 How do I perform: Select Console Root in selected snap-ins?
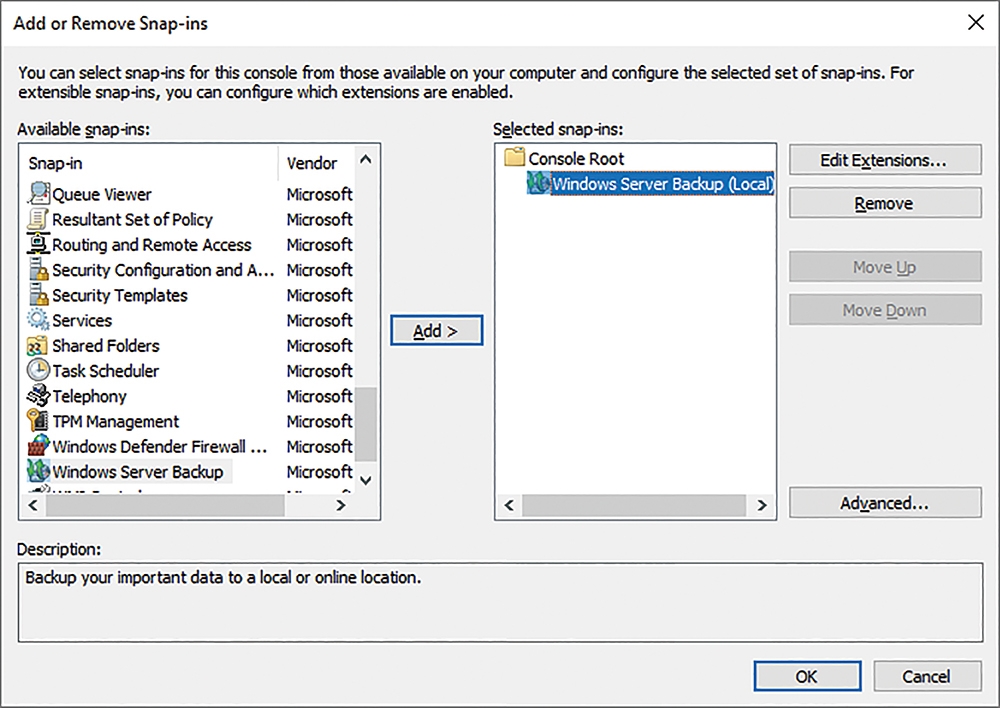[x=576, y=158]
